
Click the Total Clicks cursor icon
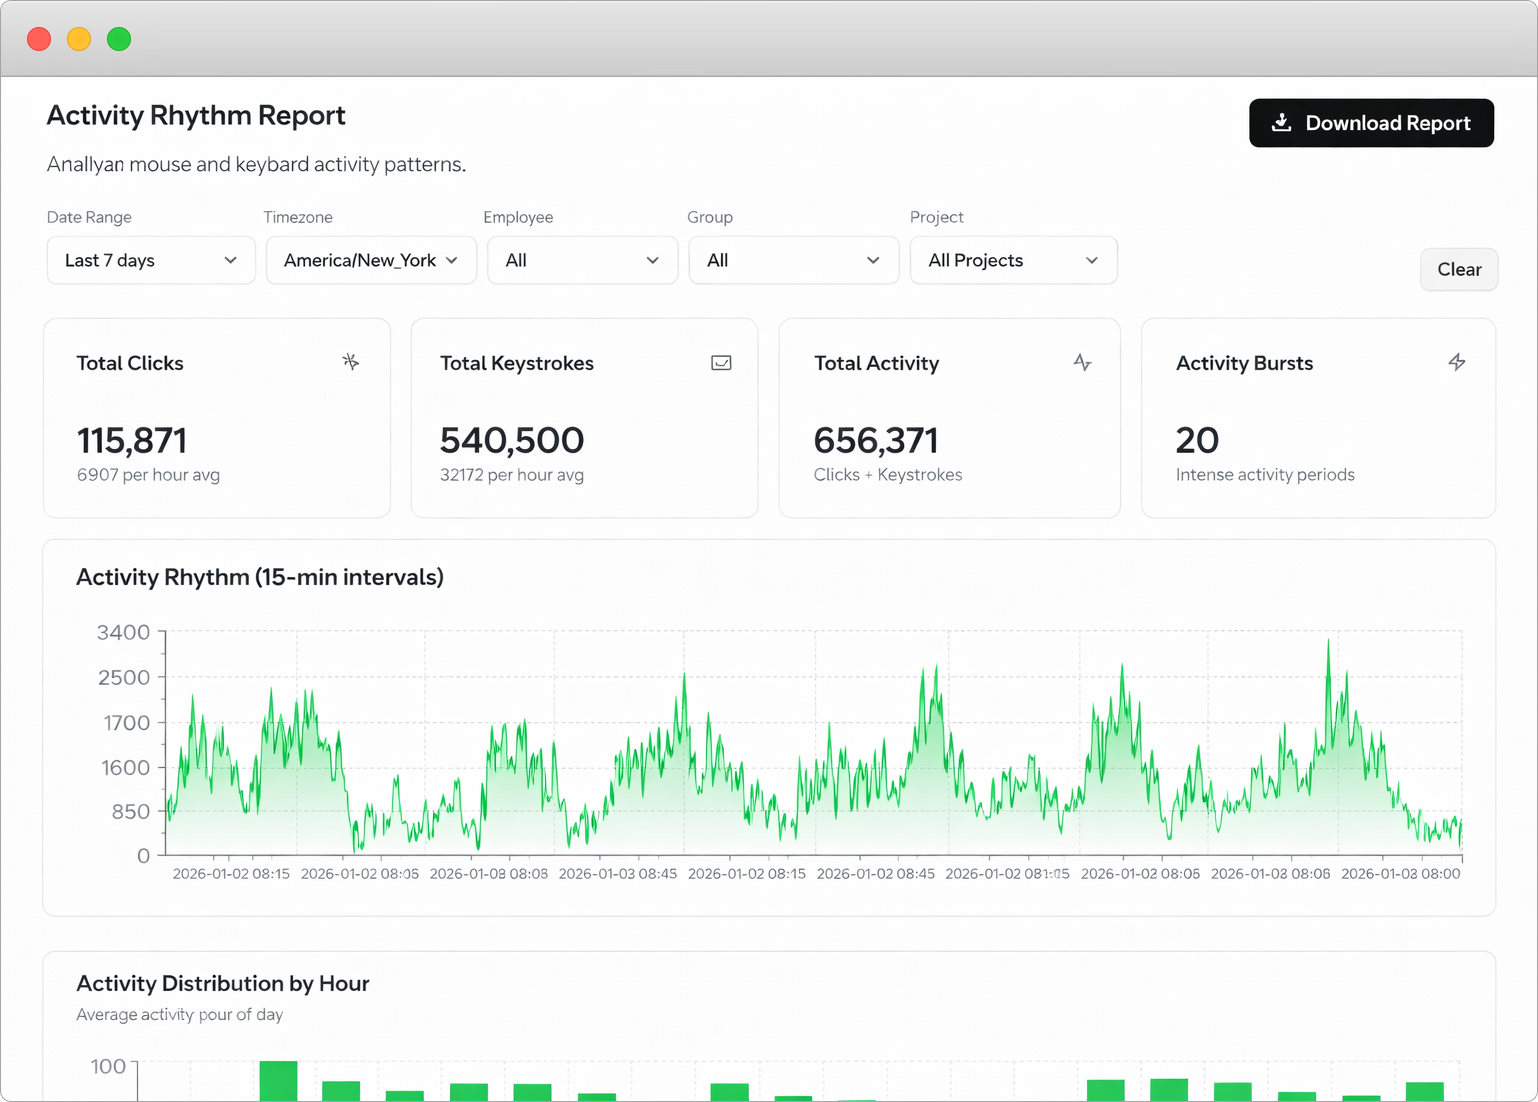point(350,362)
